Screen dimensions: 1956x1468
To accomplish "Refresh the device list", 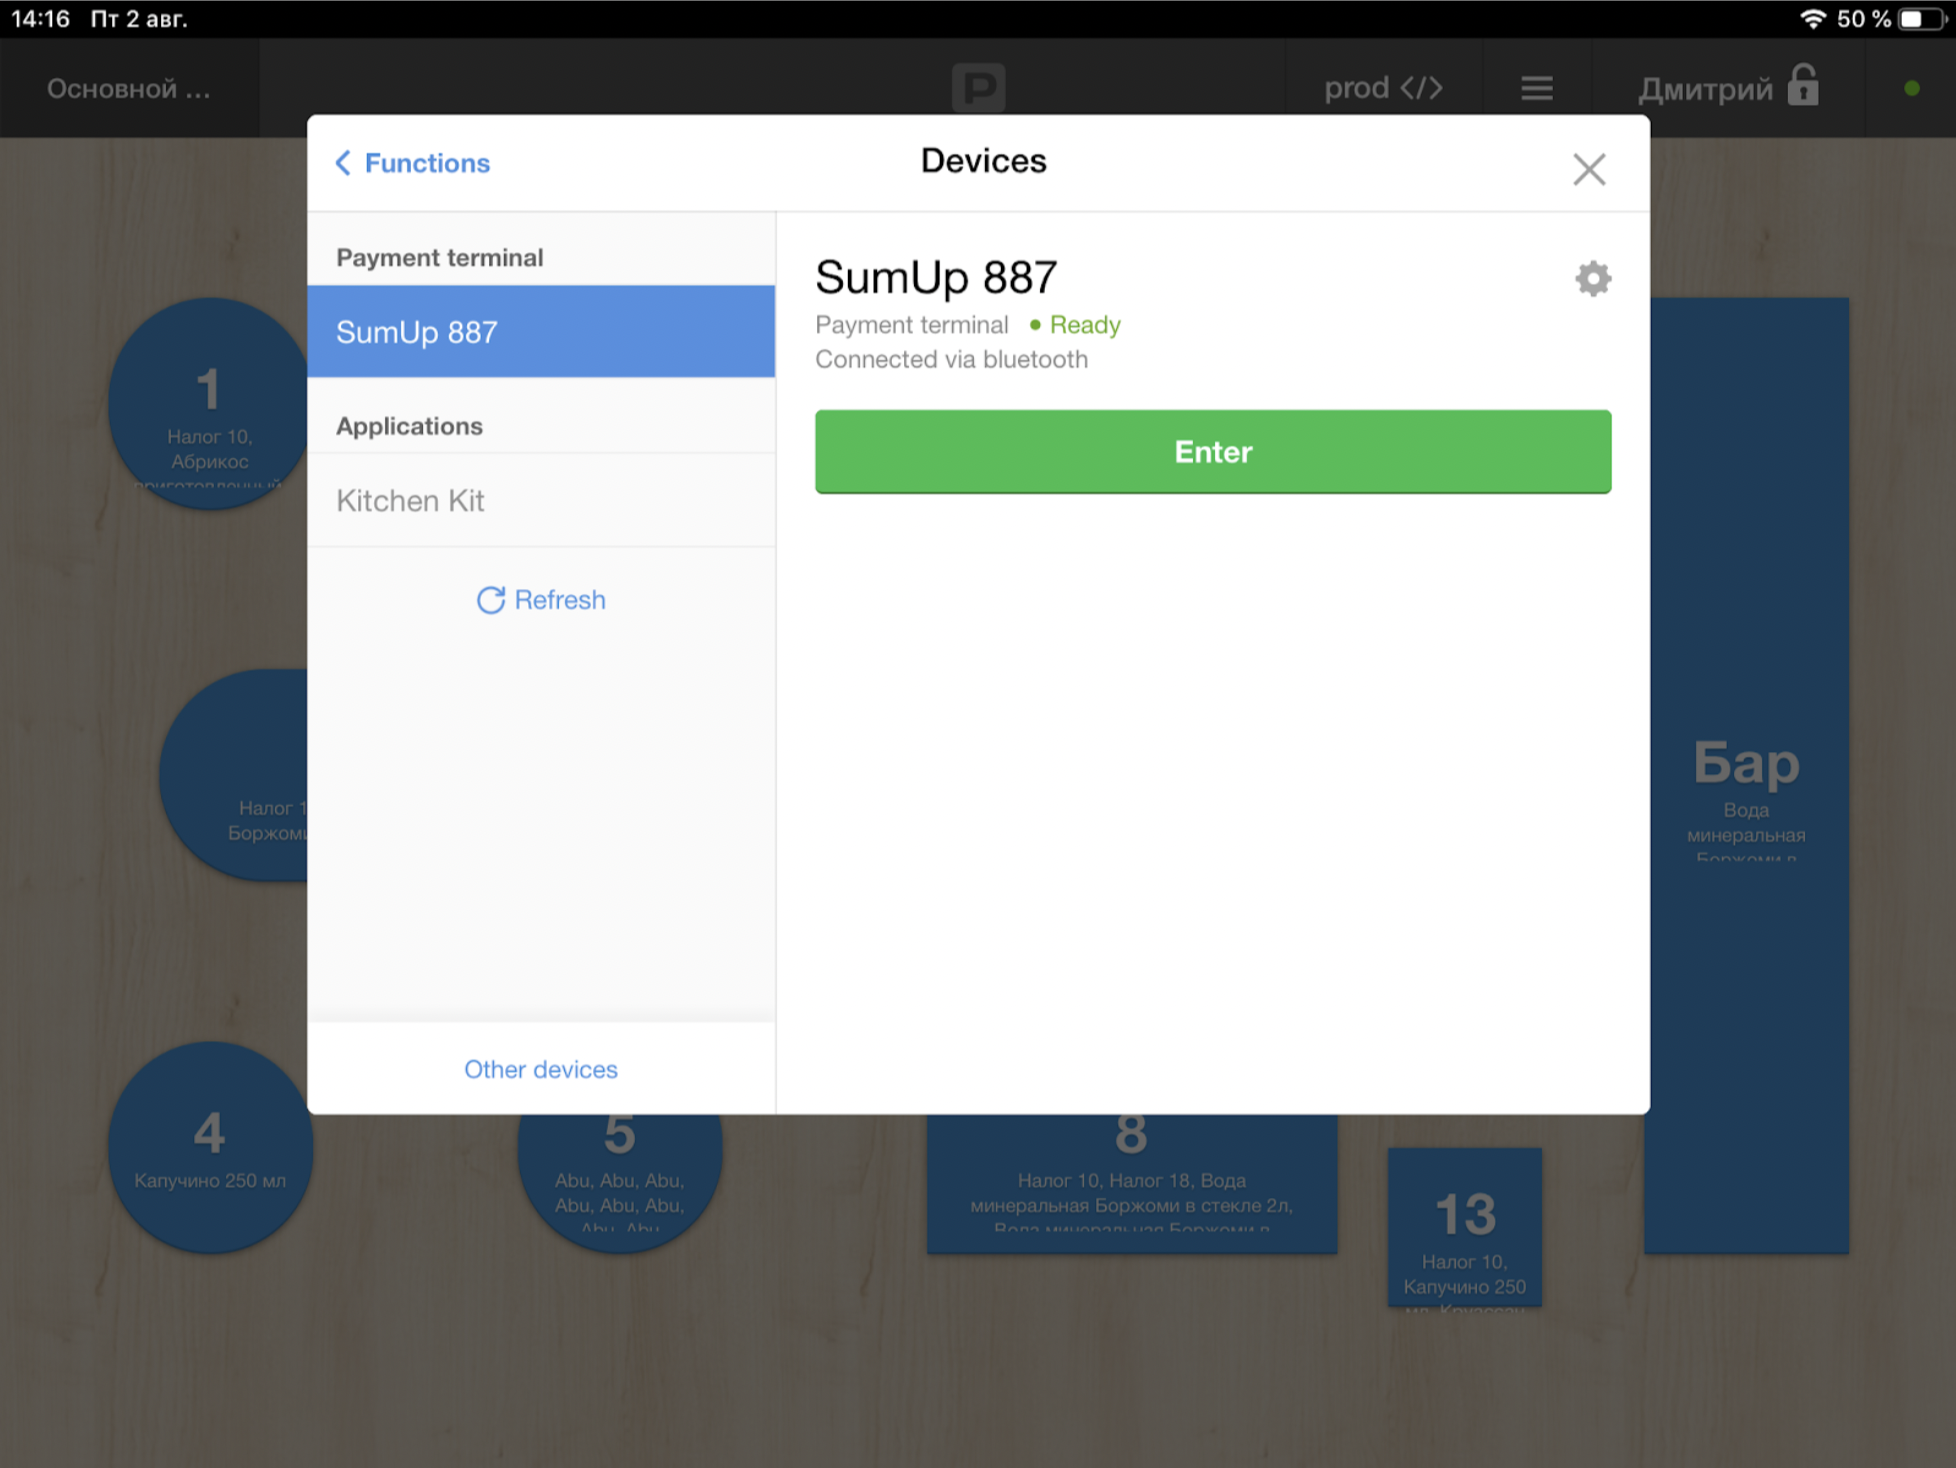I will [x=541, y=599].
